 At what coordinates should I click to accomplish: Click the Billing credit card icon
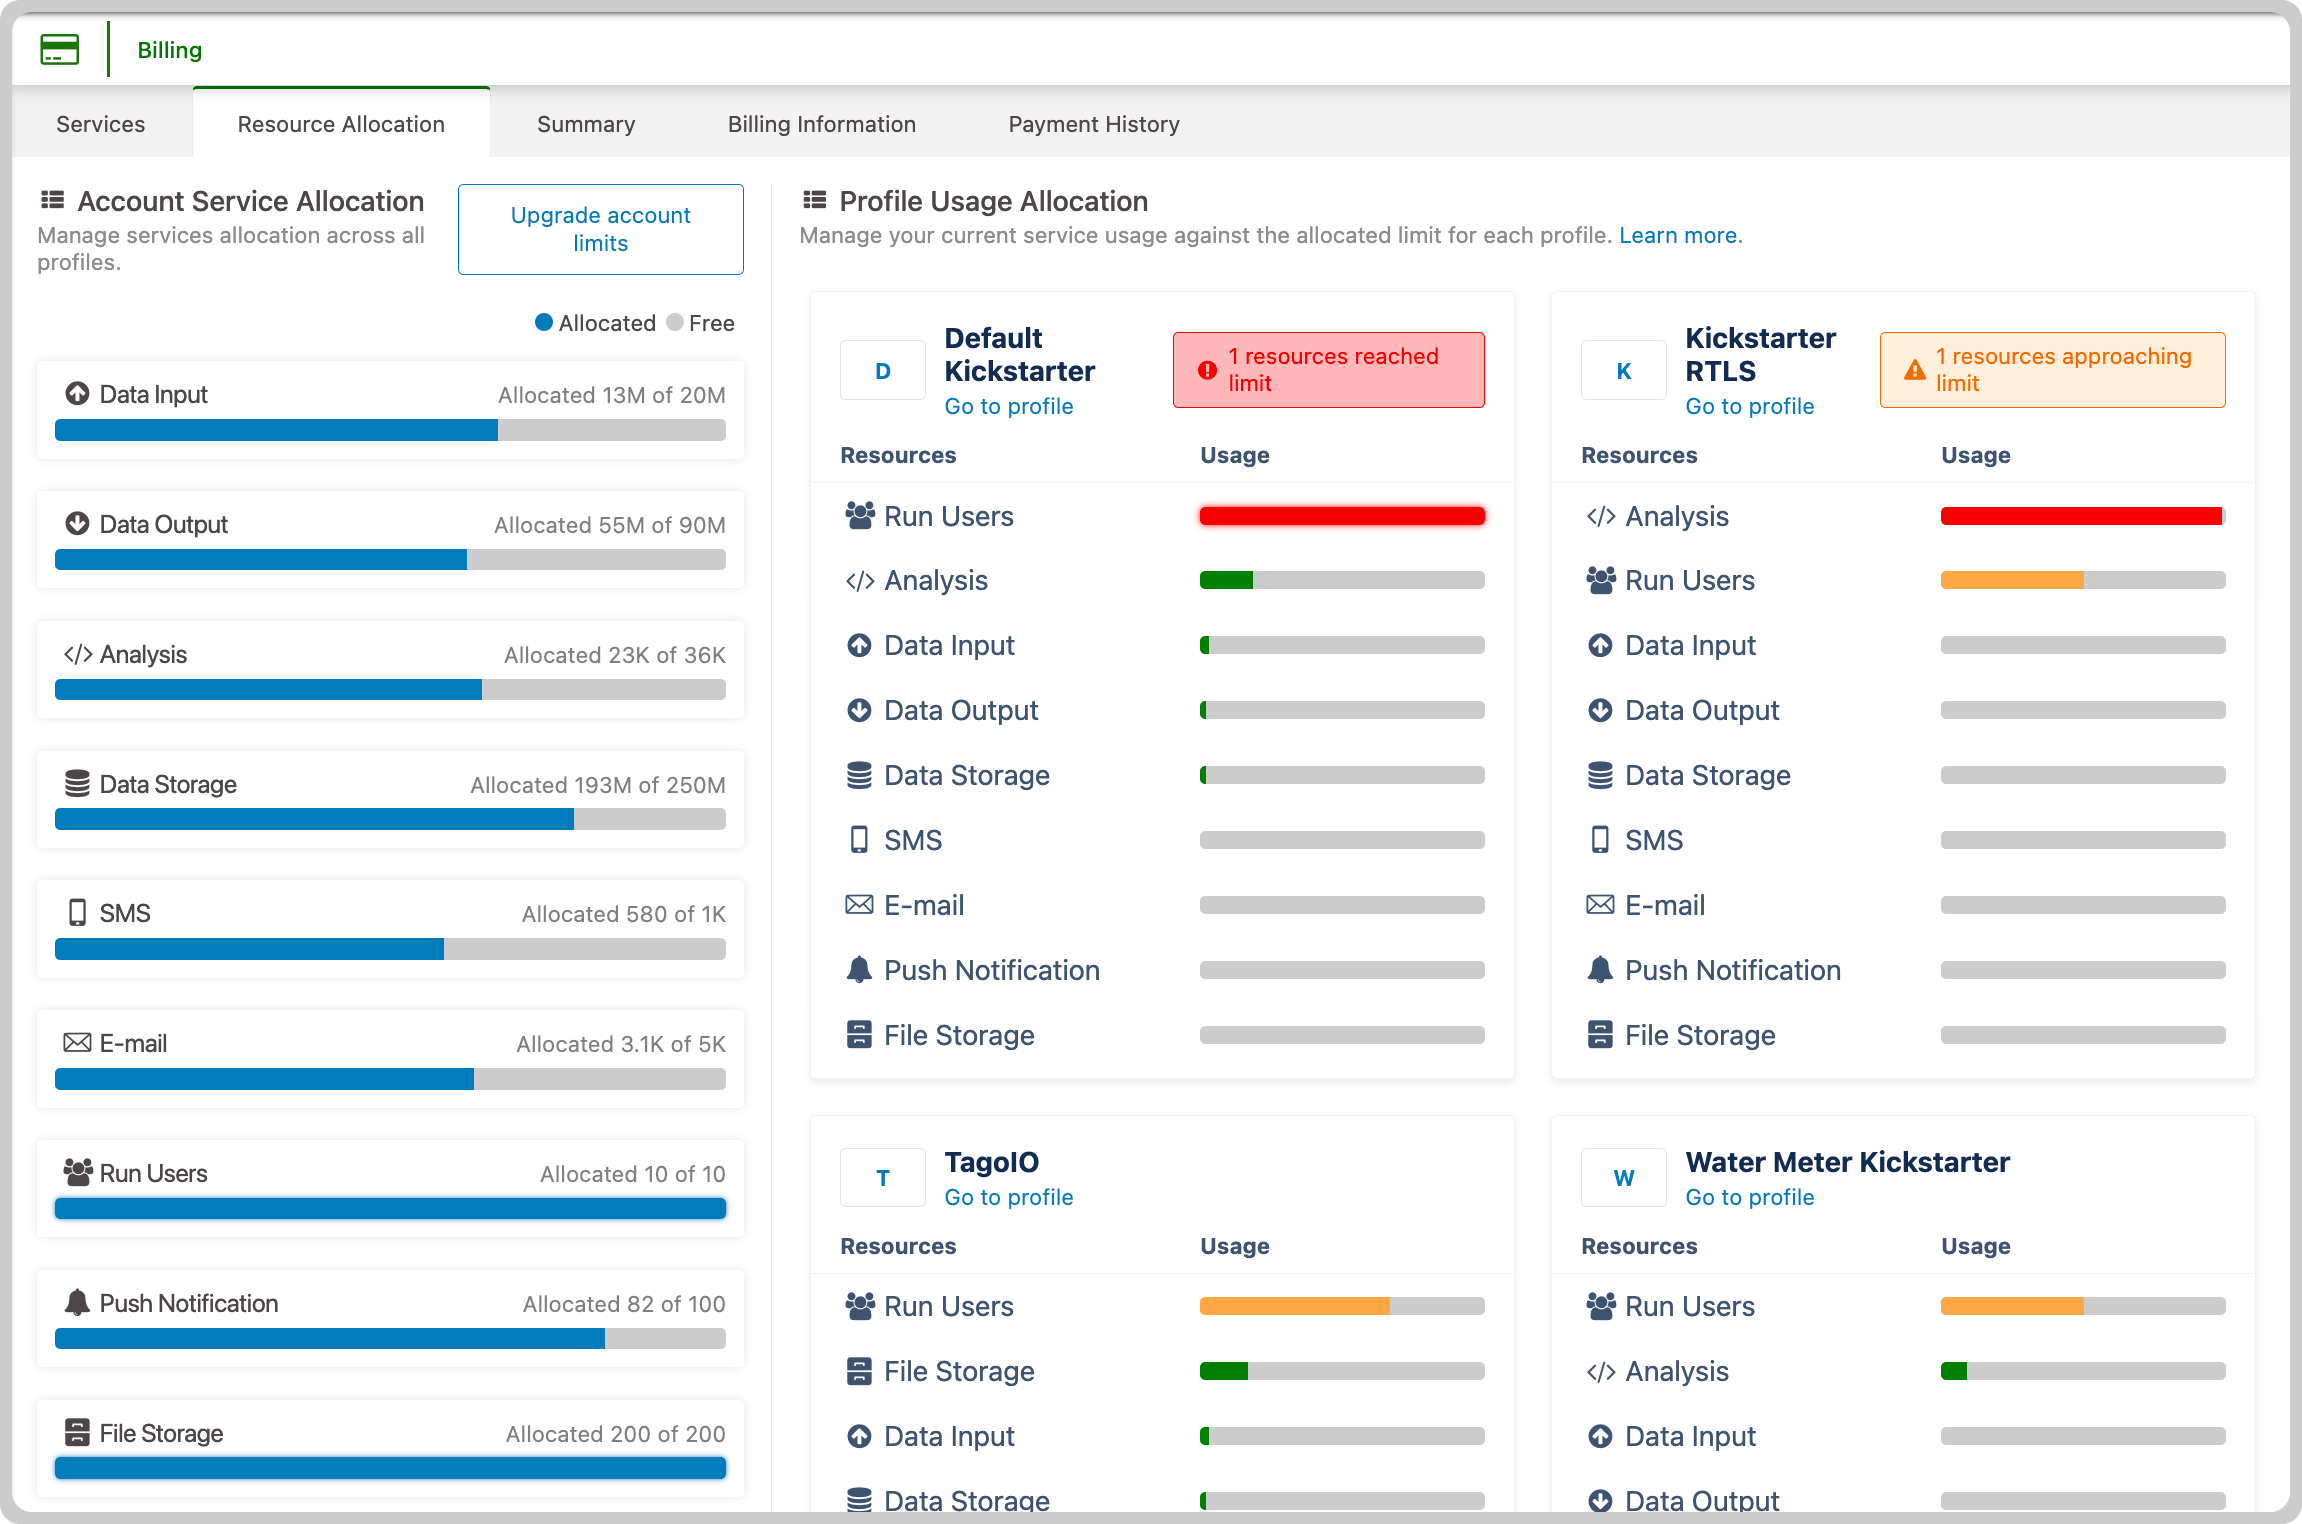(x=59, y=49)
